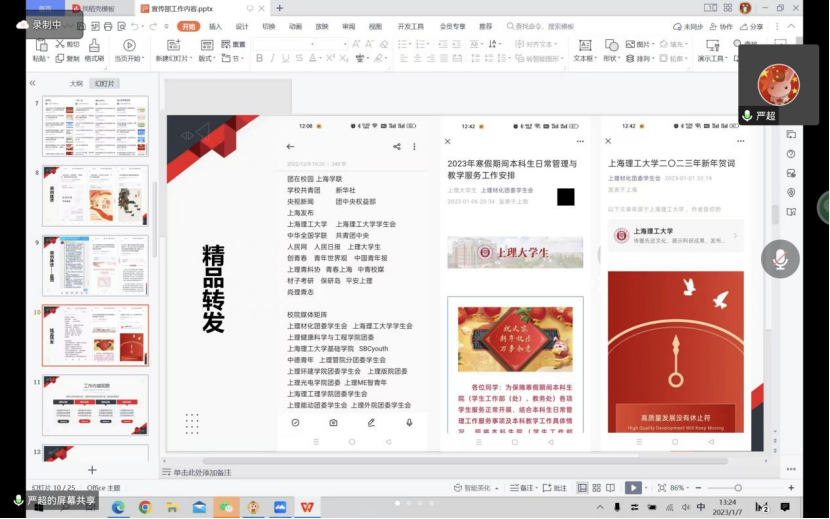Click the Notes (备注) status bar button
The height and width of the screenshot is (519, 830).
[x=524, y=488]
